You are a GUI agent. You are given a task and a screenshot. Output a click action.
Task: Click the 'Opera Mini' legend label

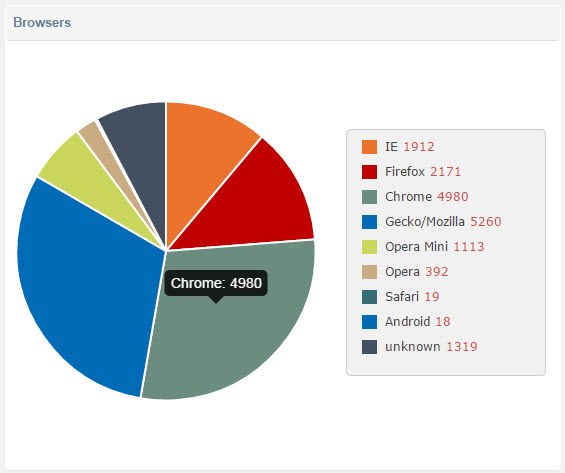[x=417, y=246]
